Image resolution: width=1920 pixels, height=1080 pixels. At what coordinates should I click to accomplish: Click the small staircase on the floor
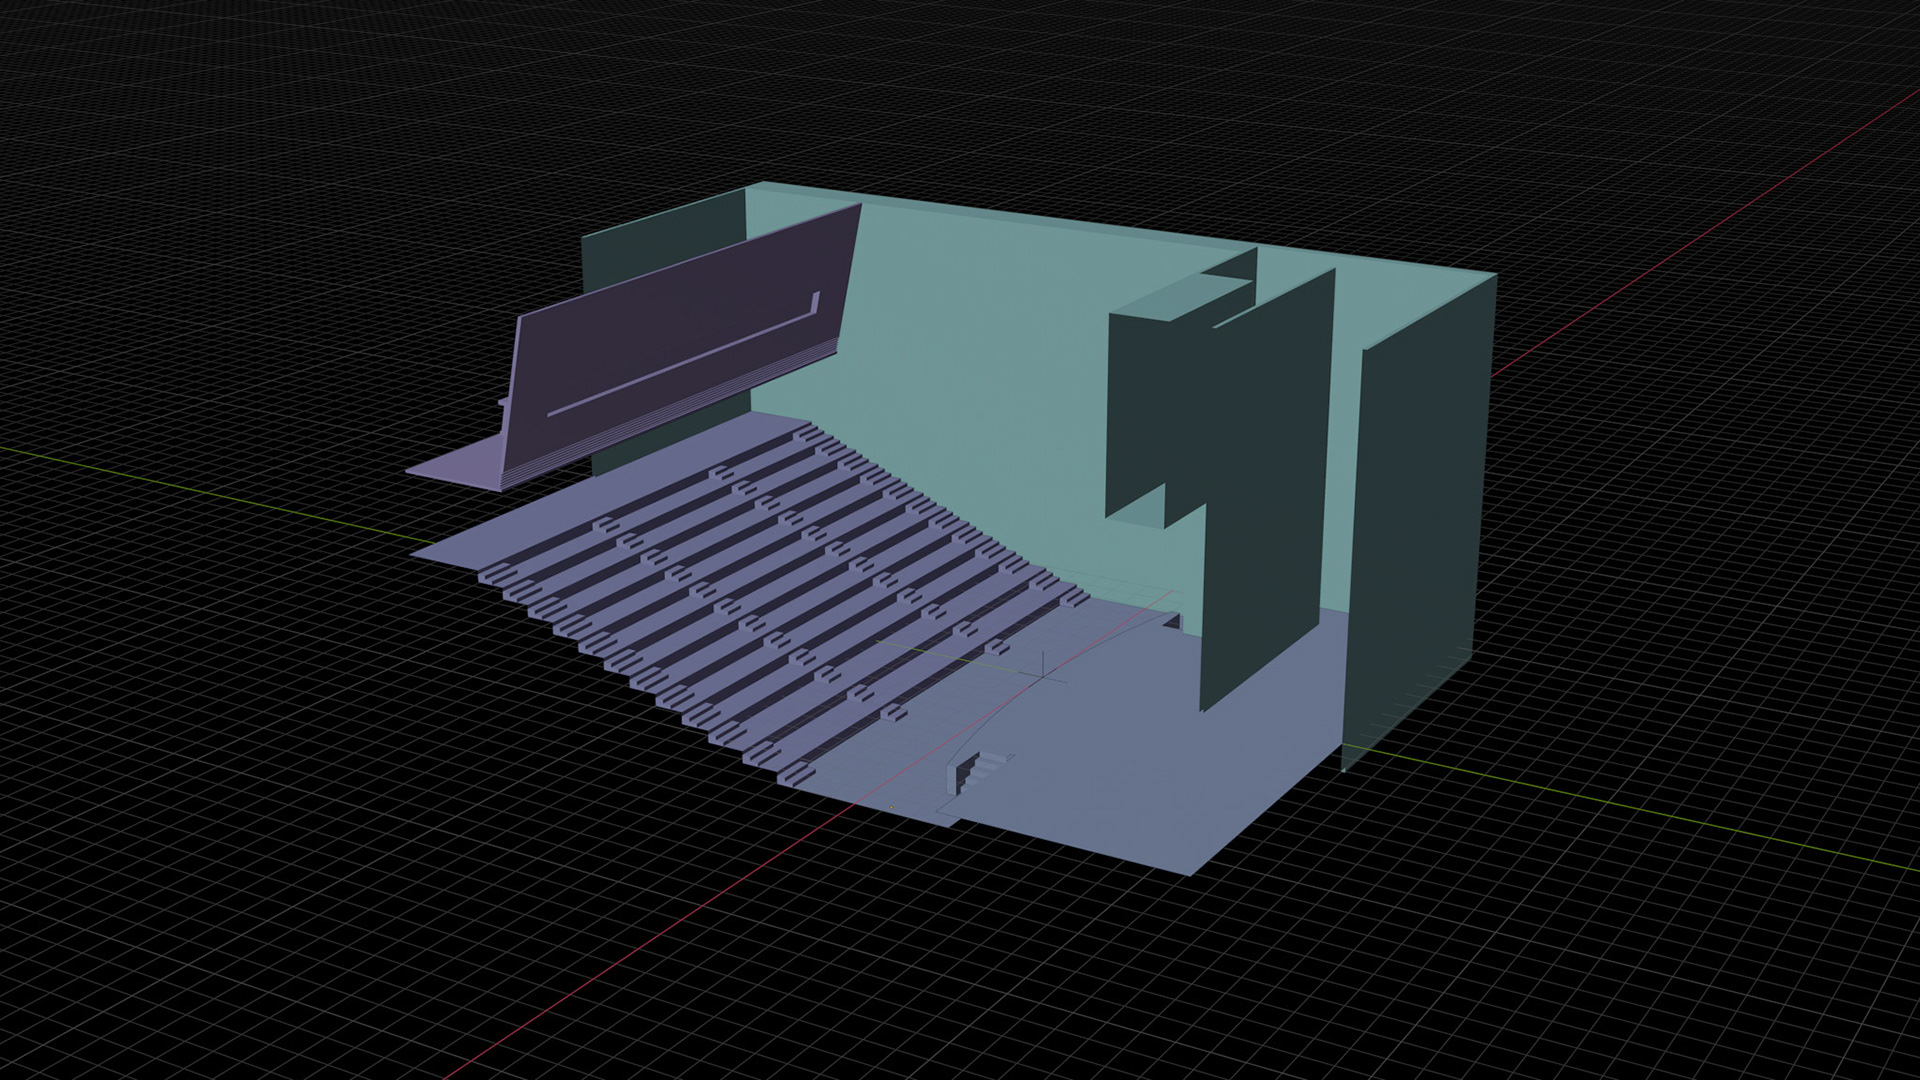point(975,772)
